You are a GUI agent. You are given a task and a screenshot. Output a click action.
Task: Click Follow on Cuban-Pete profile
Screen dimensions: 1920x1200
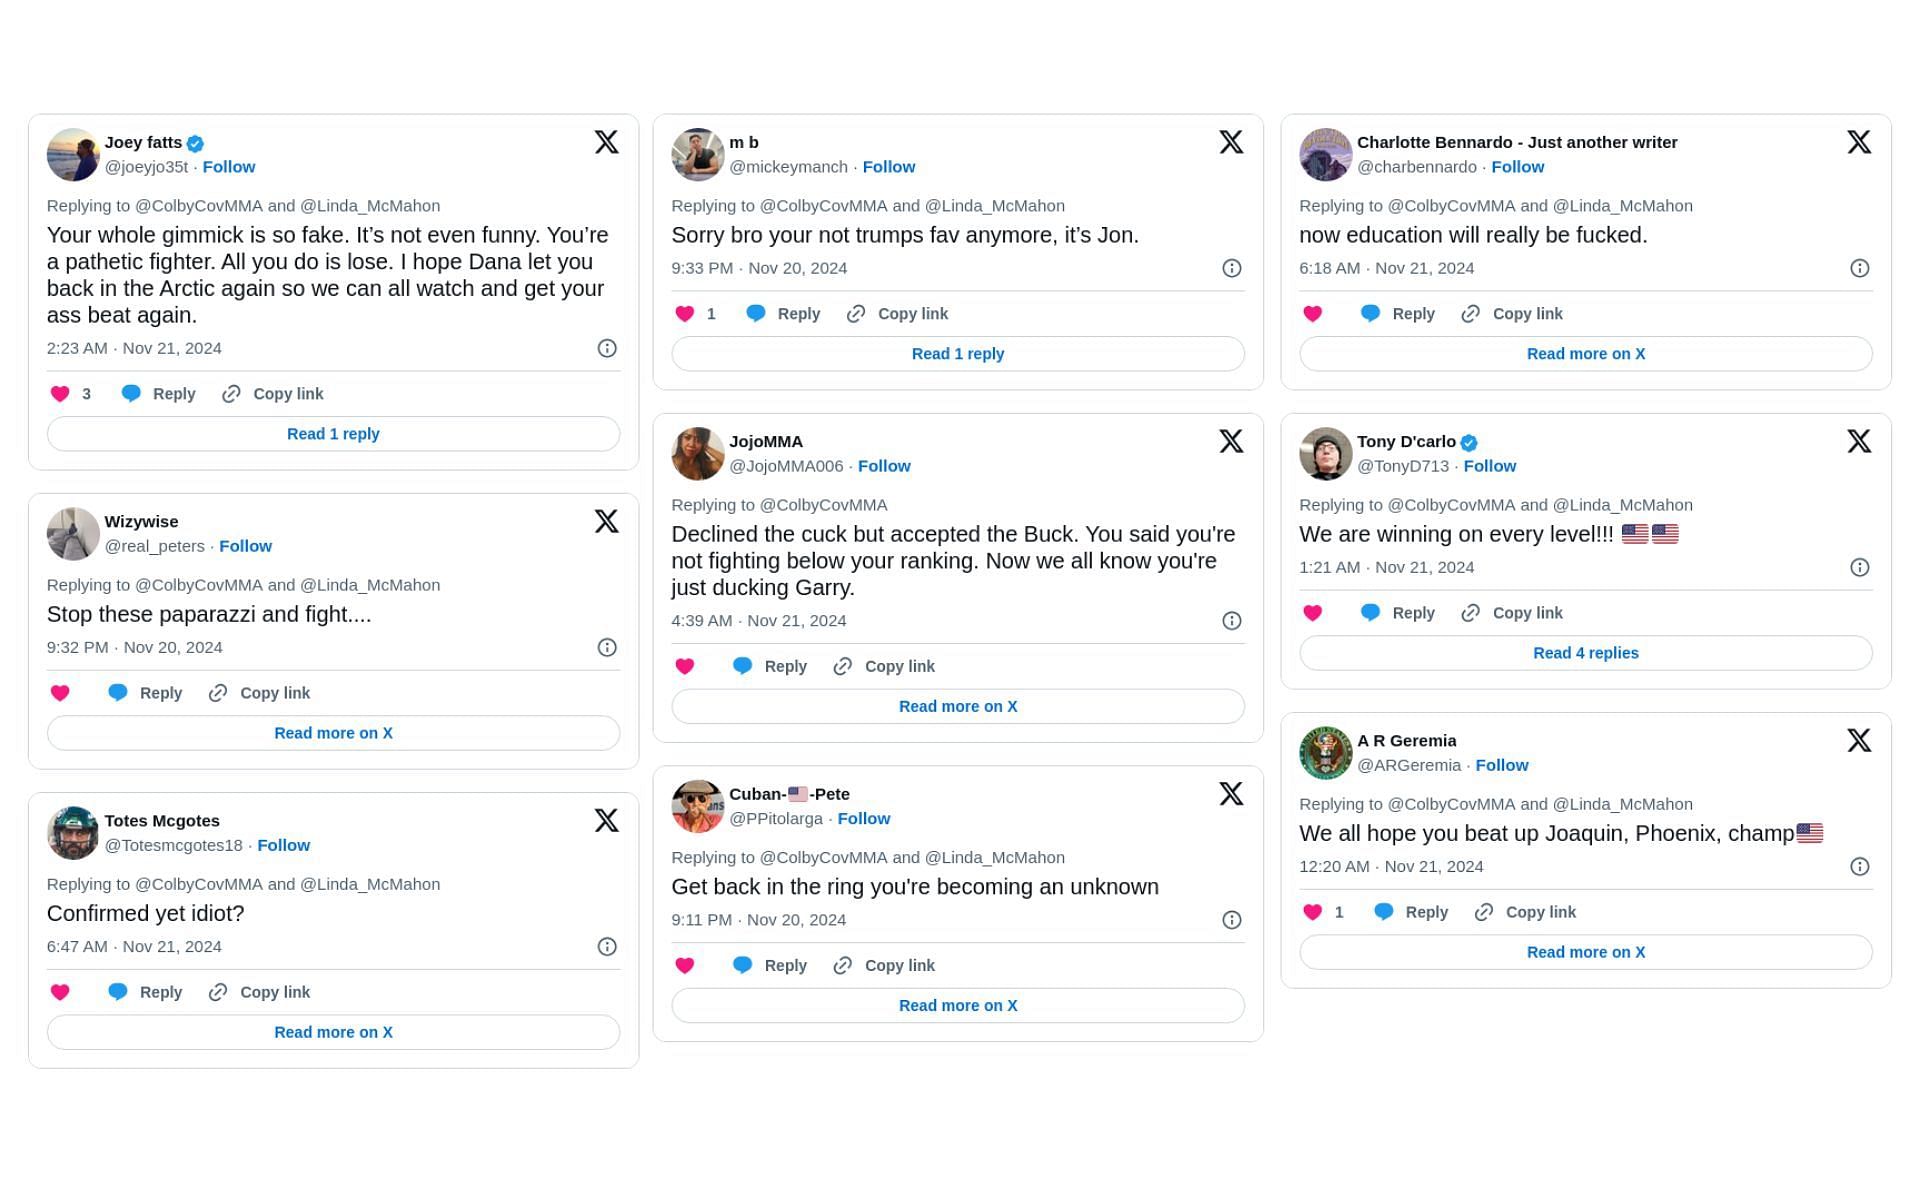point(864,817)
